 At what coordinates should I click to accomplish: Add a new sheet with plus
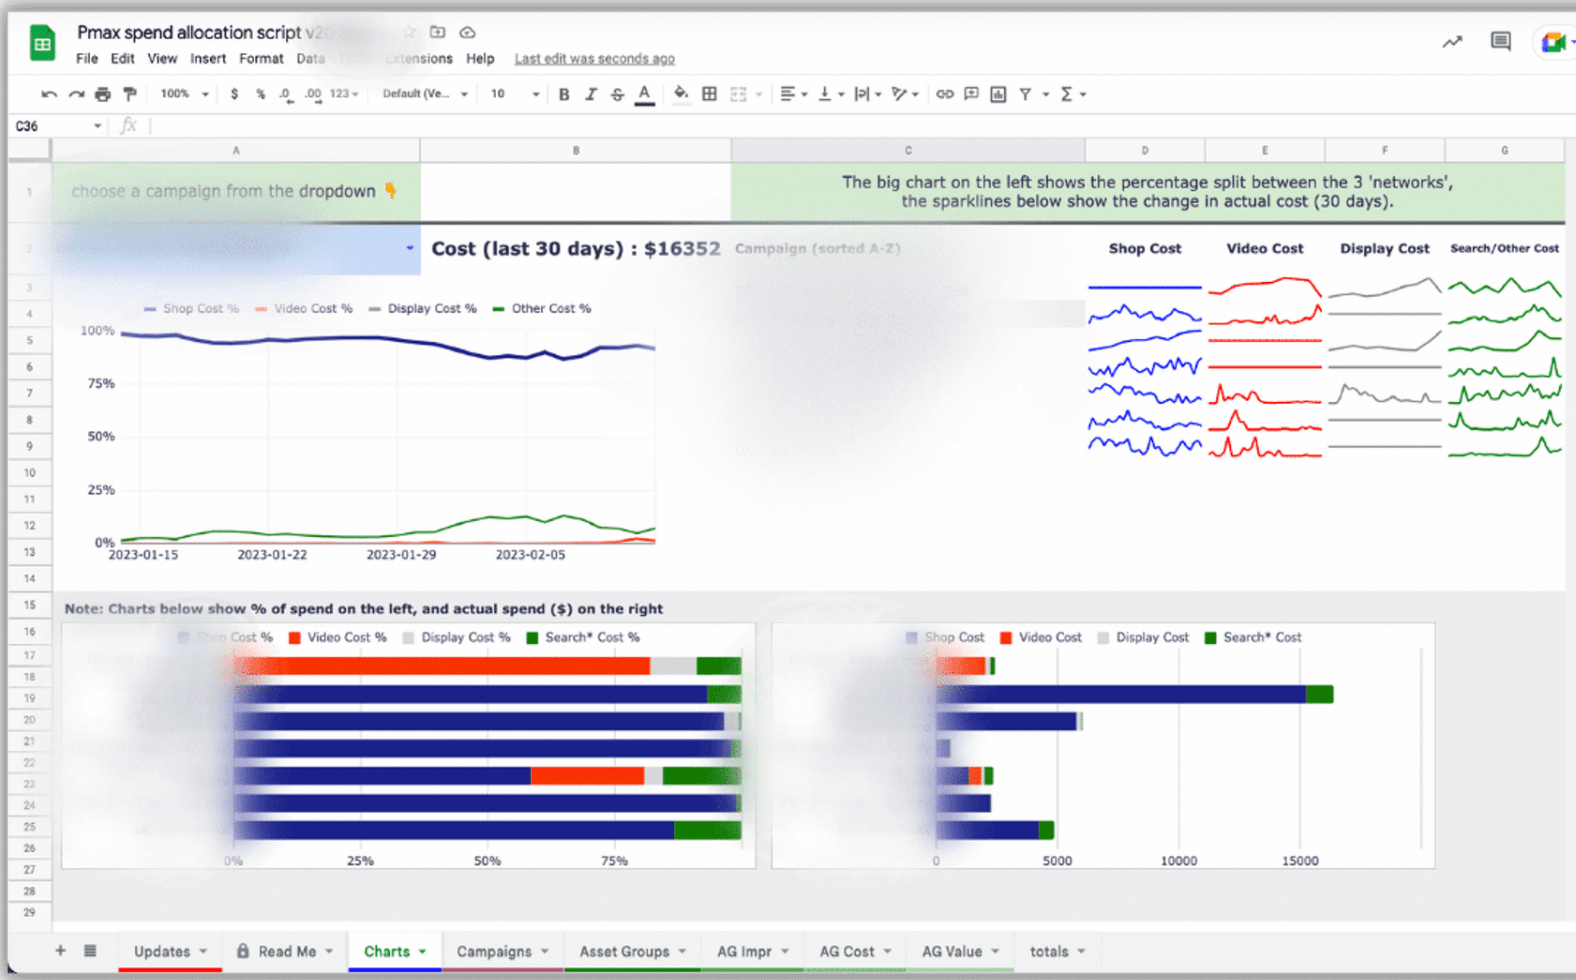pyautogui.click(x=60, y=951)
